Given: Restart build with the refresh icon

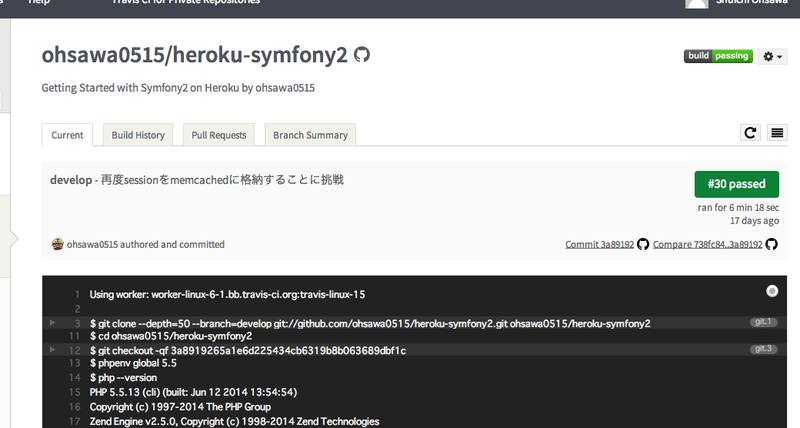Looking at the screenshot, I should point(750,133).
